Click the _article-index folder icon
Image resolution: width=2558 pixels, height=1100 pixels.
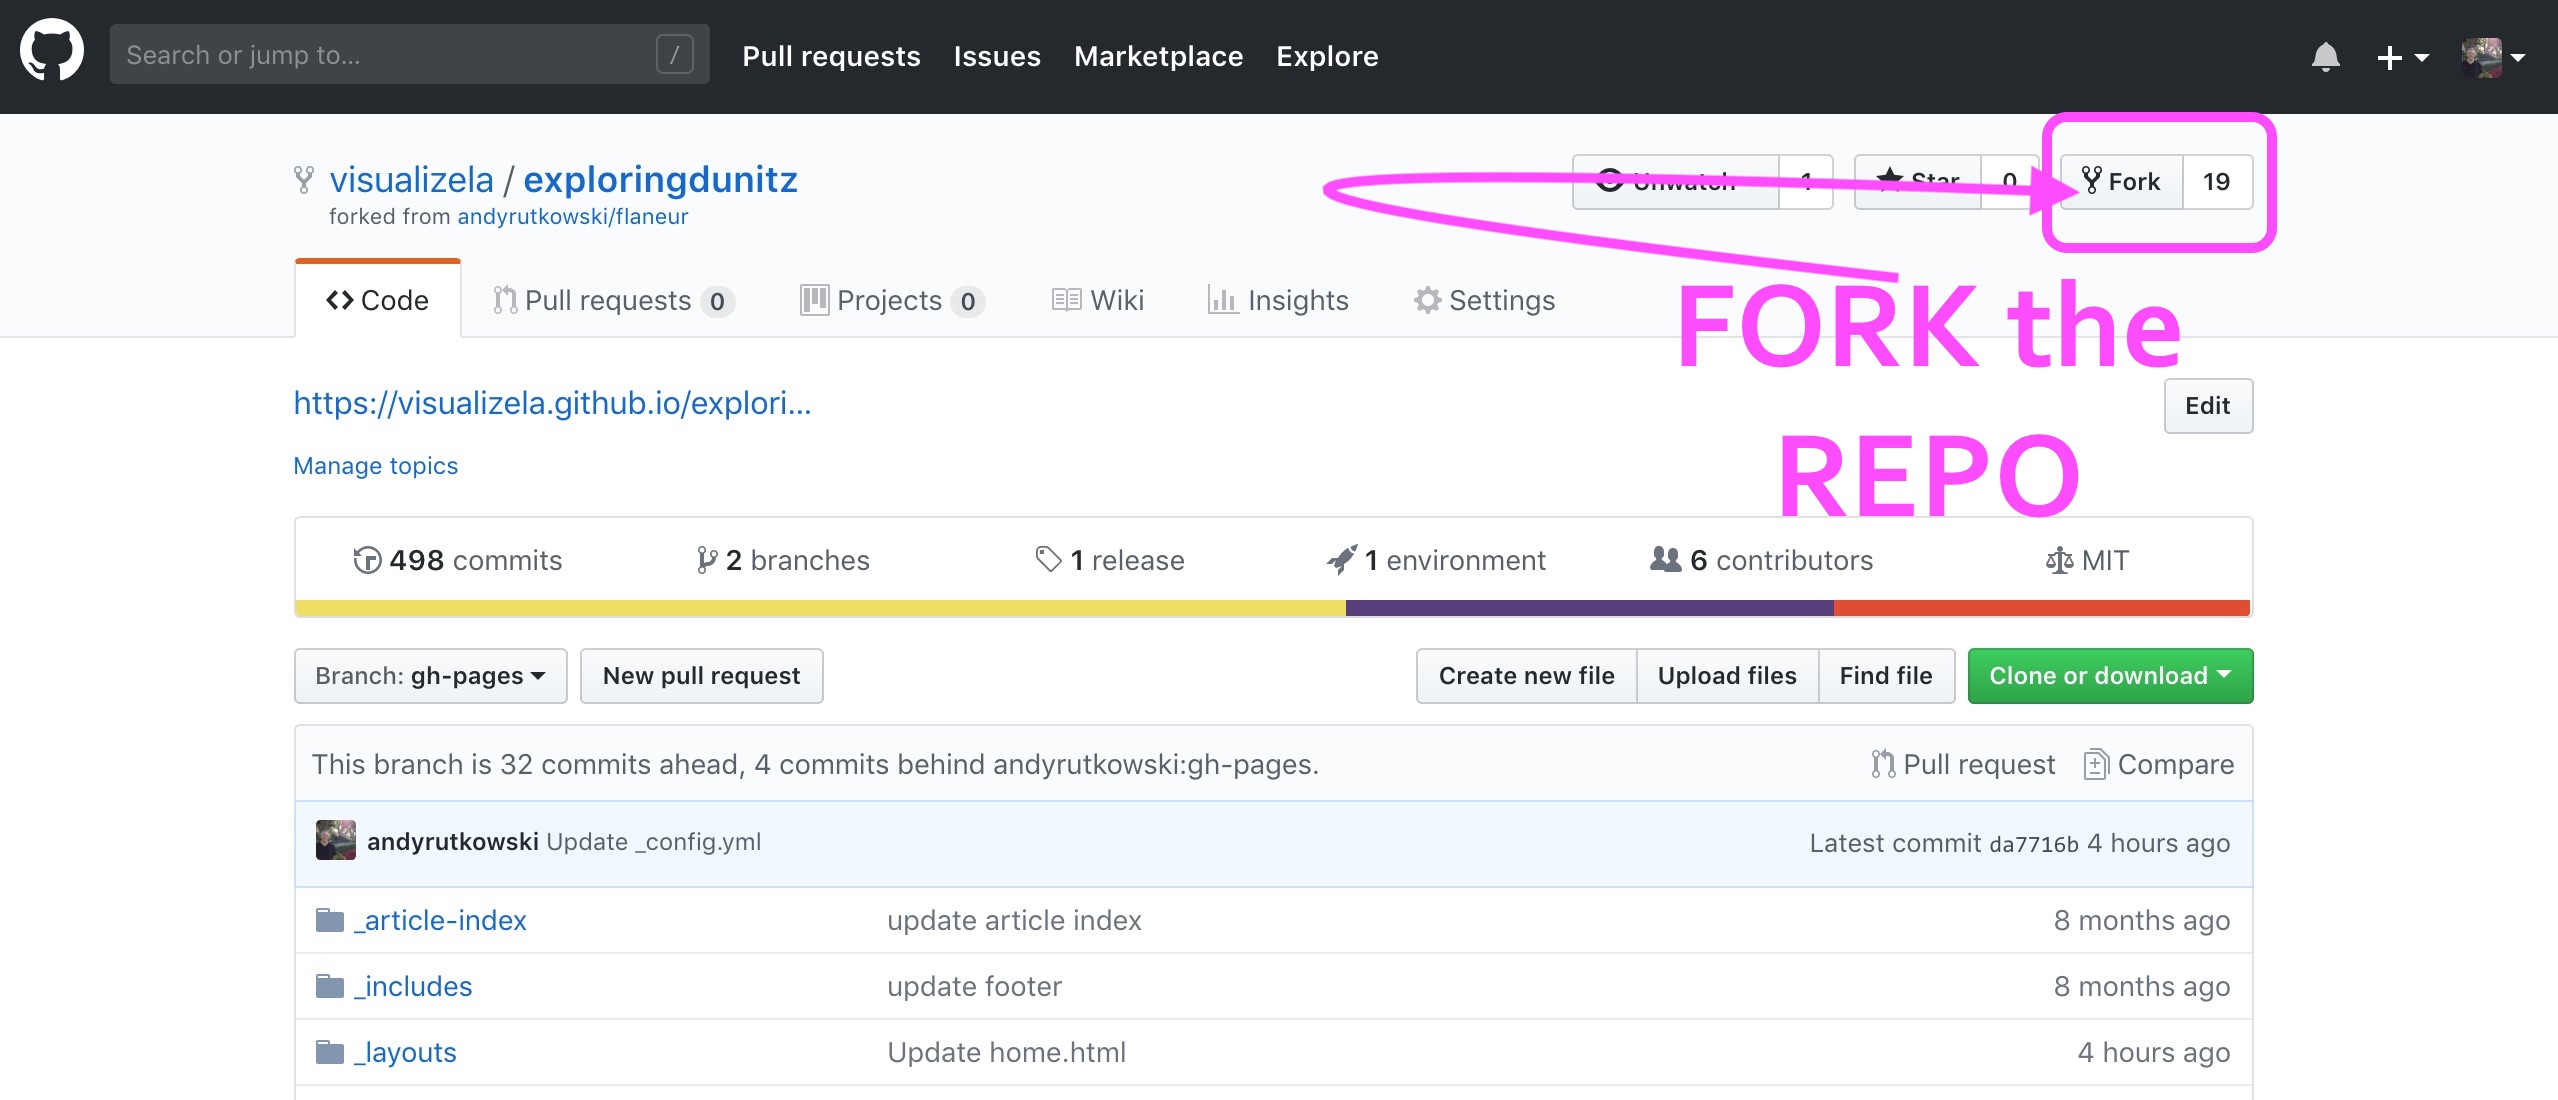click(x=329, y=920)
